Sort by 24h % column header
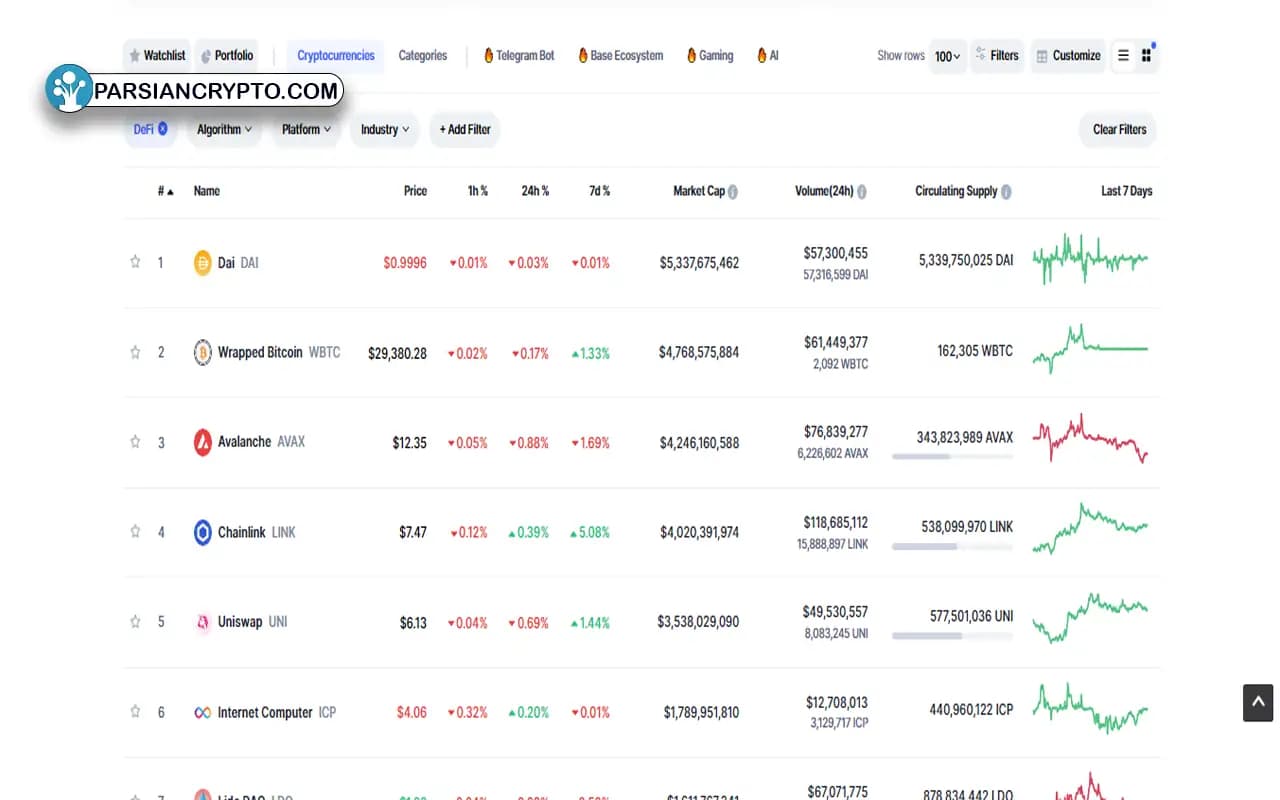The width and height of the screenshot is (1280, 800). click(x=535, y=191)
